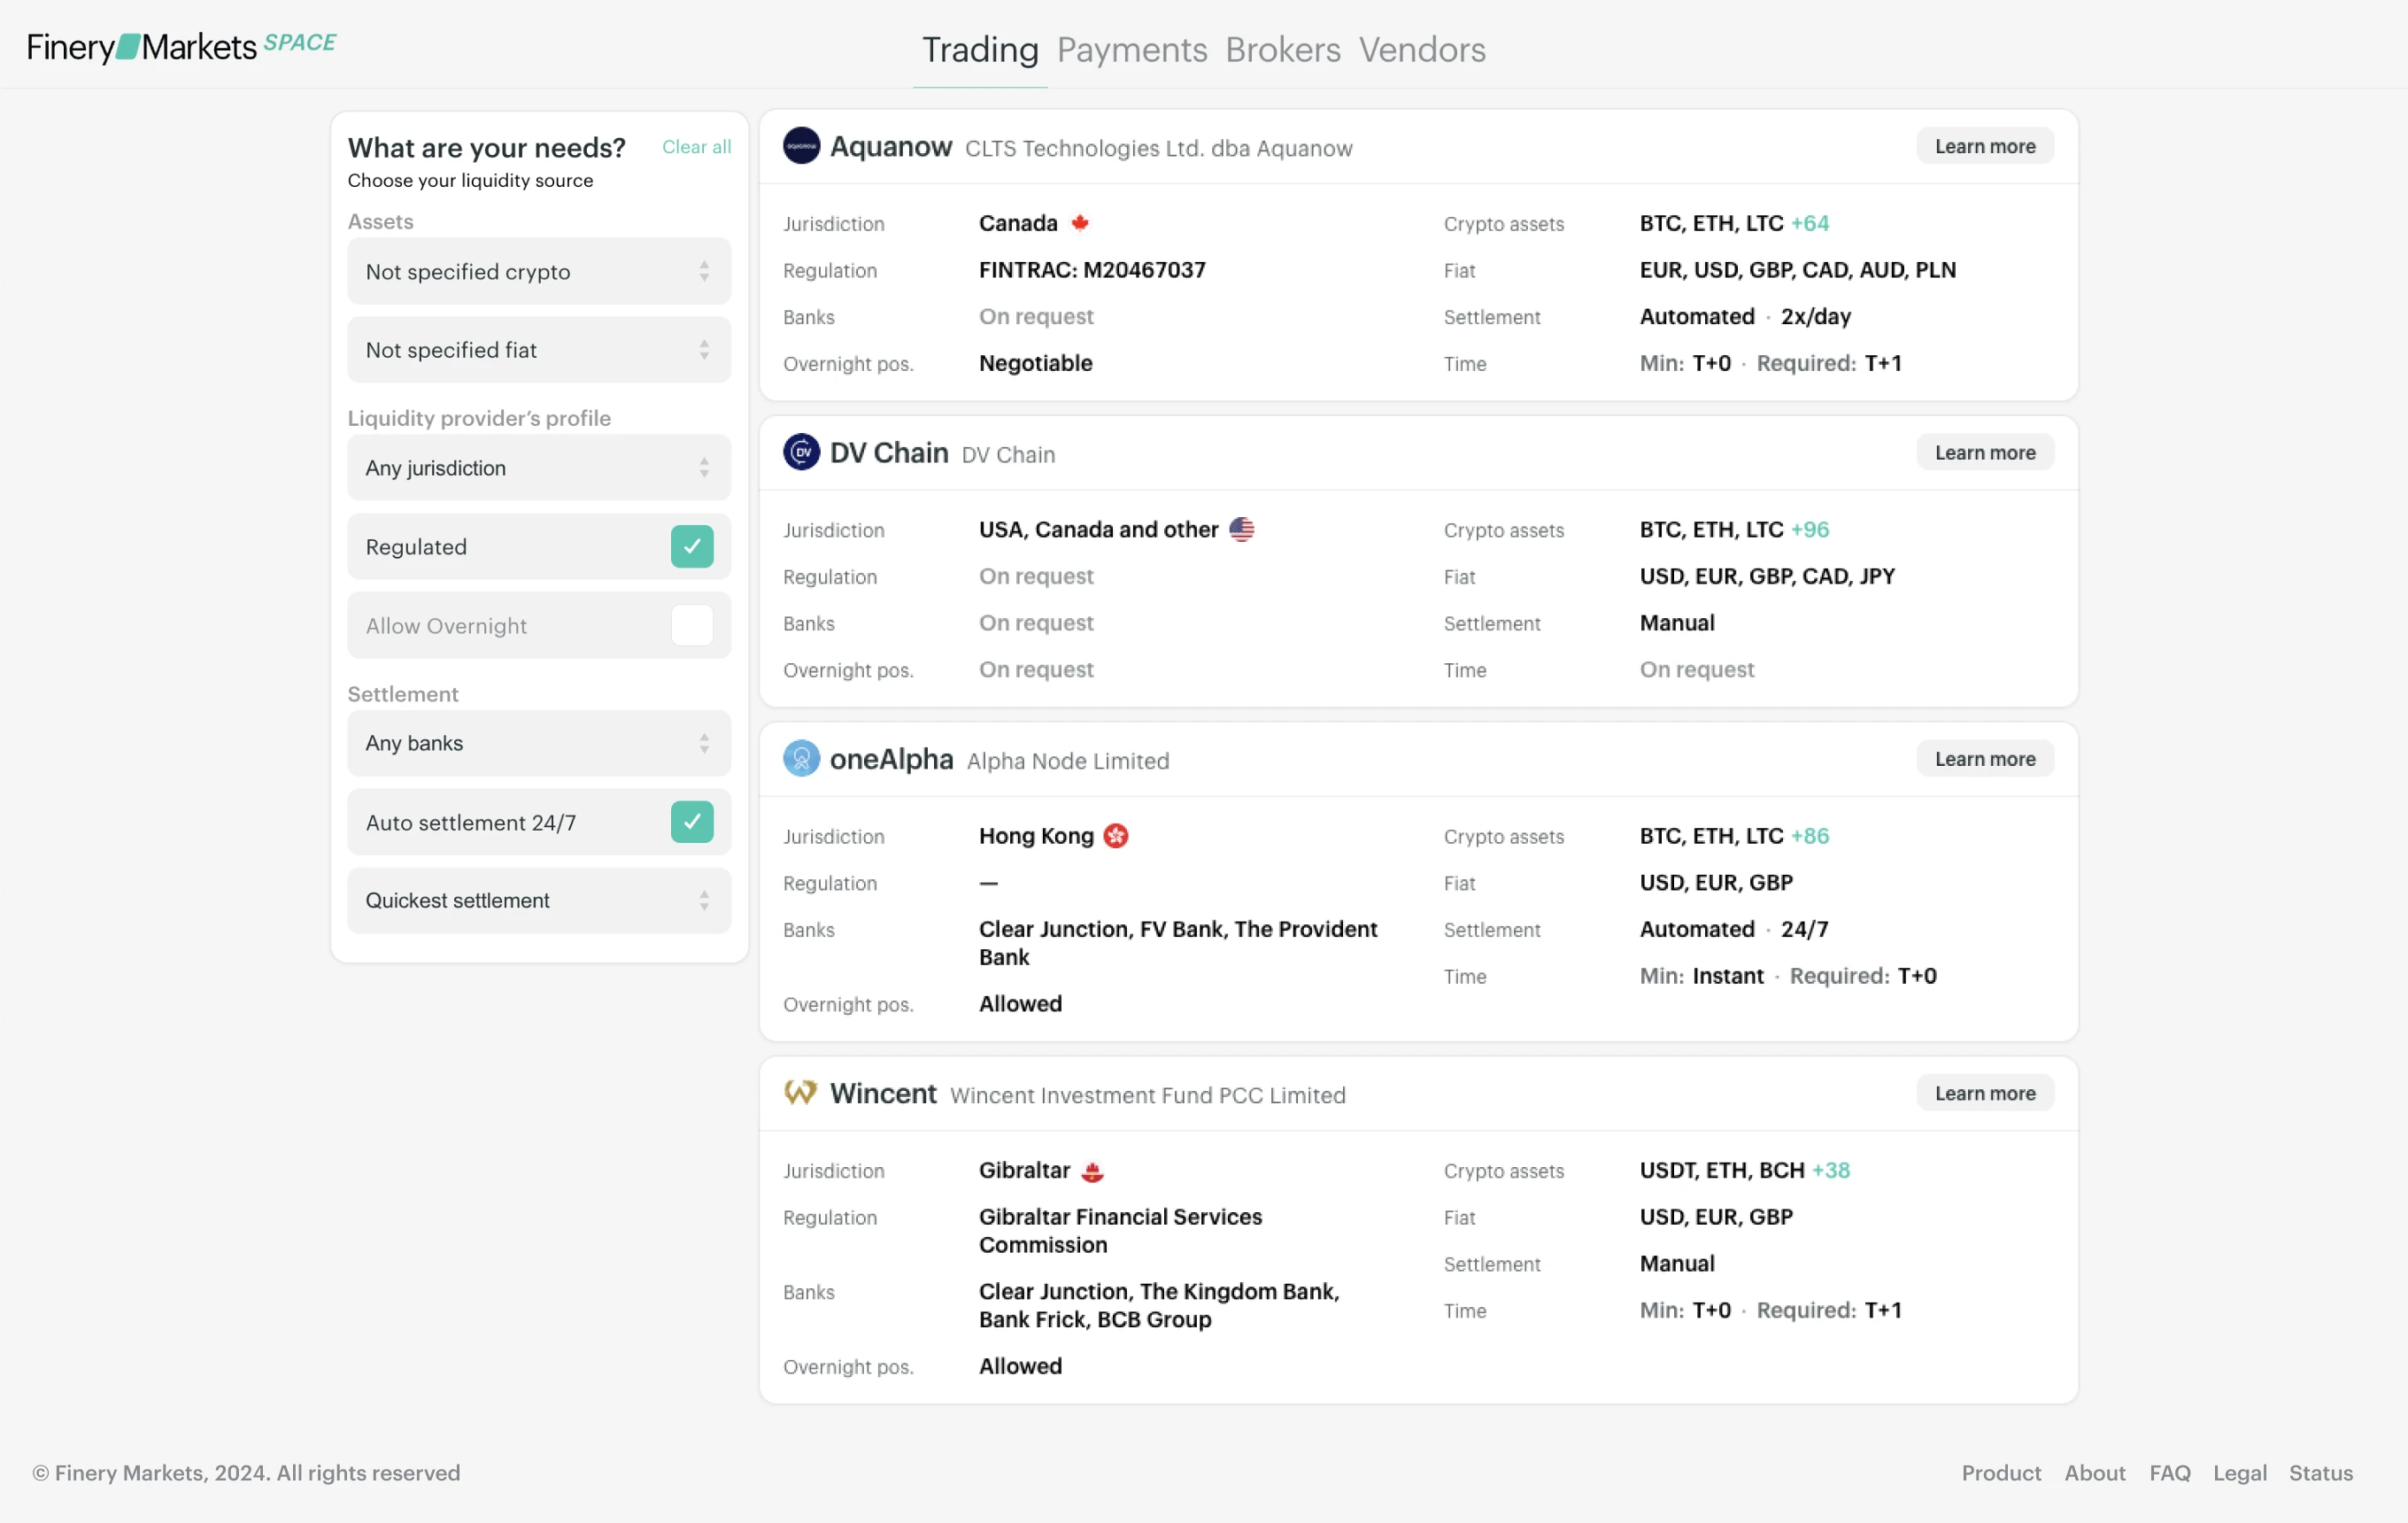Click the oneAlpha logo icon
This screenshot has width=2408, height=1523.
pos(801,758)
